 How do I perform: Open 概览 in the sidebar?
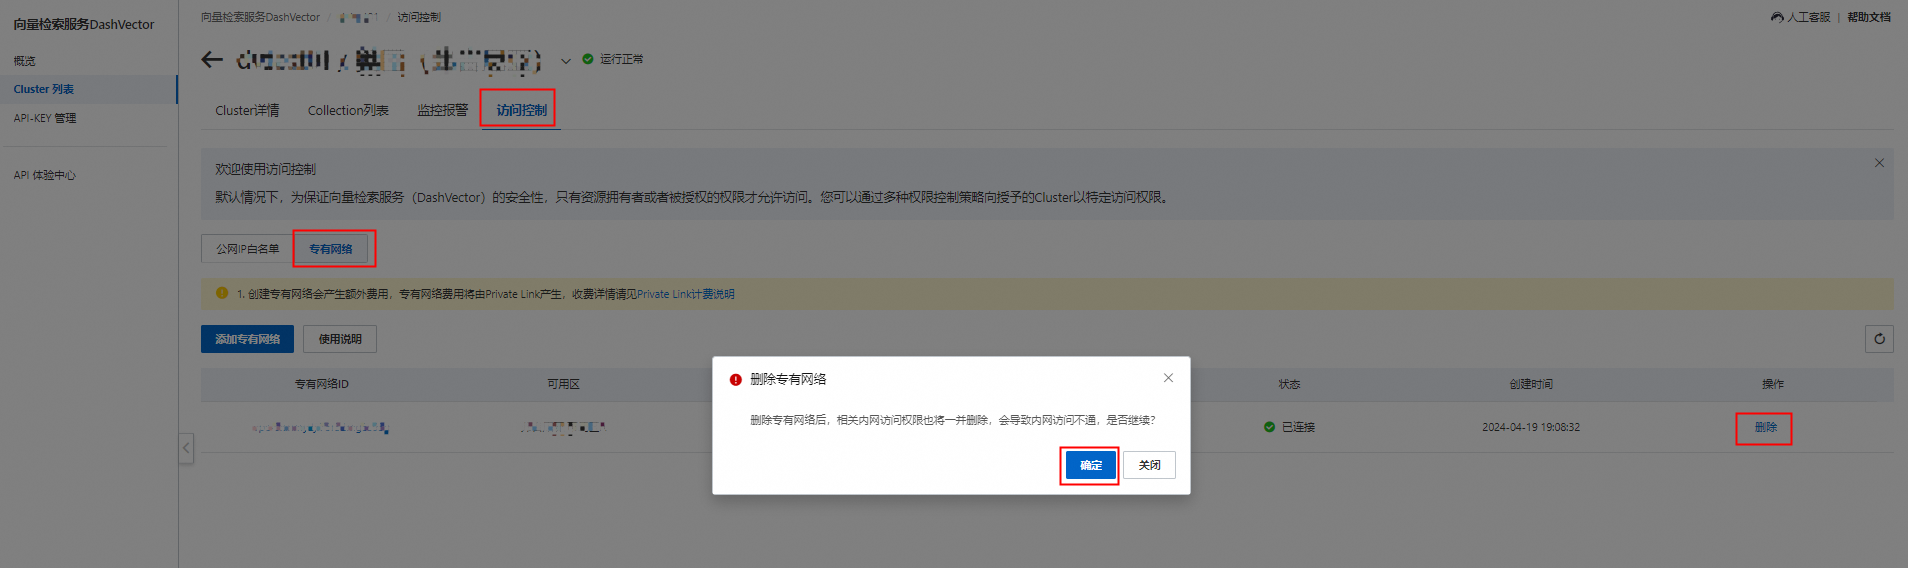coord(25,61)
